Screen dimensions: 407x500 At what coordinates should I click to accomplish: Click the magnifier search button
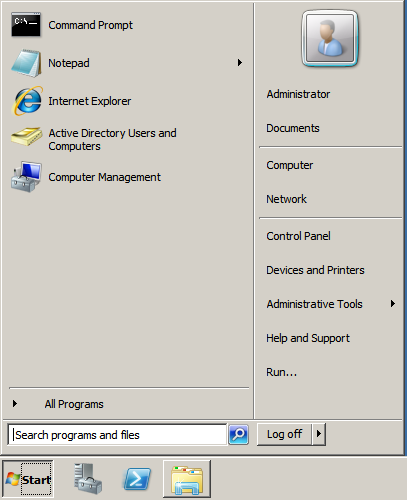pyautogui.click(x=239, y=434)
